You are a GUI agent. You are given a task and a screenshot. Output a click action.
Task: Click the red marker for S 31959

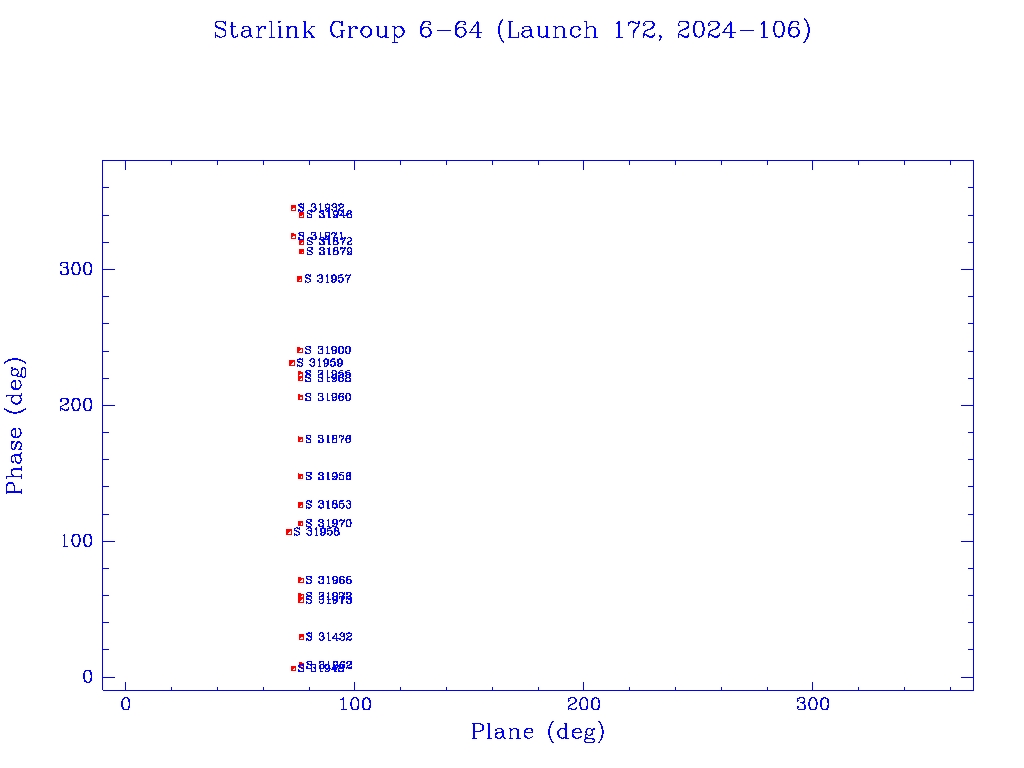(292, 363)
